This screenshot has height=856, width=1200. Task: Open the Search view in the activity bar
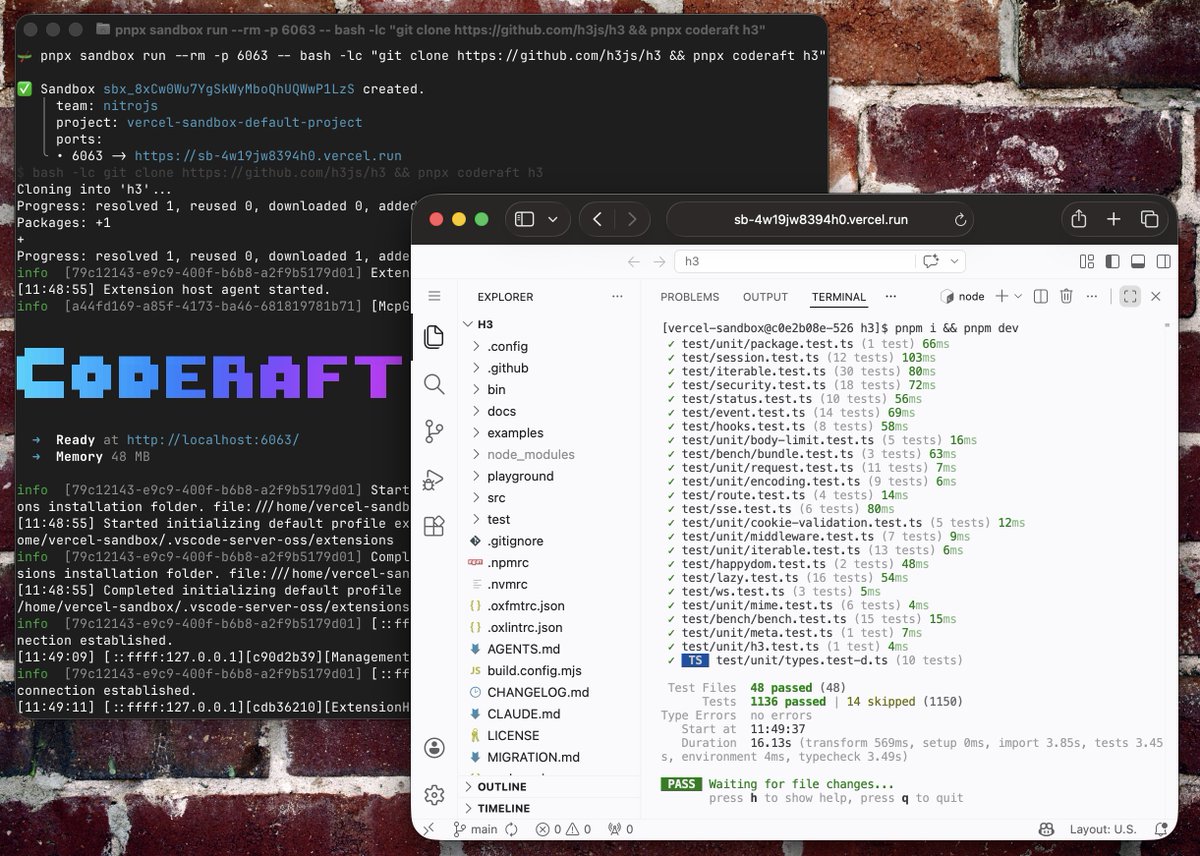tap(434, 383)
